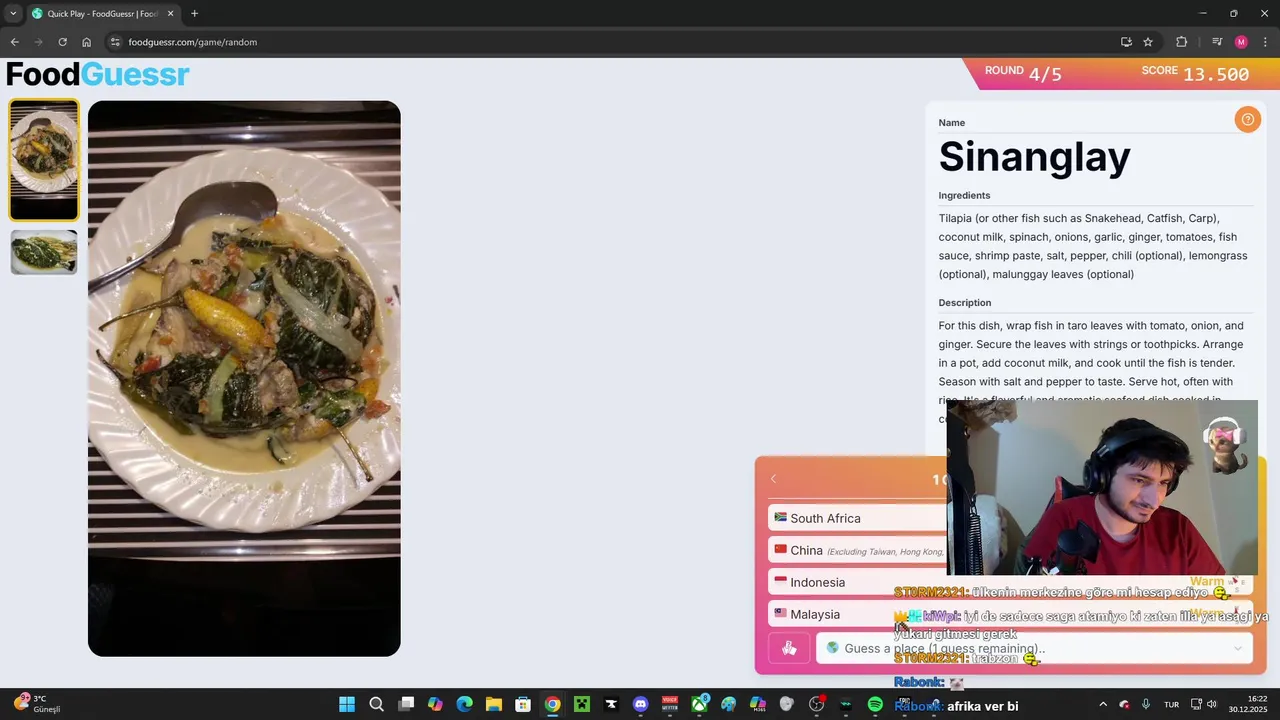This screenshot has height=720, width=1280.
Task: Go back in browser history
Action: pos(14,42)
